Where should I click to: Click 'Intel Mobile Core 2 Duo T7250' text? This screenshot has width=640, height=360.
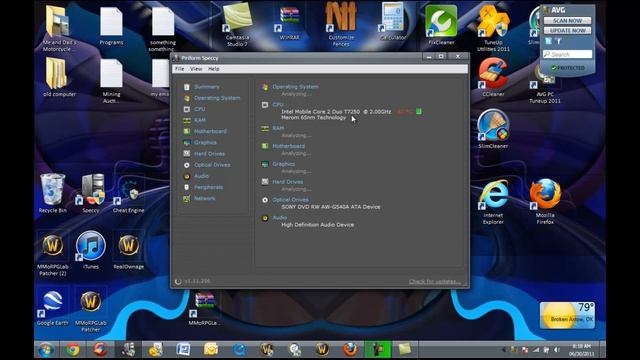[320, 111]
